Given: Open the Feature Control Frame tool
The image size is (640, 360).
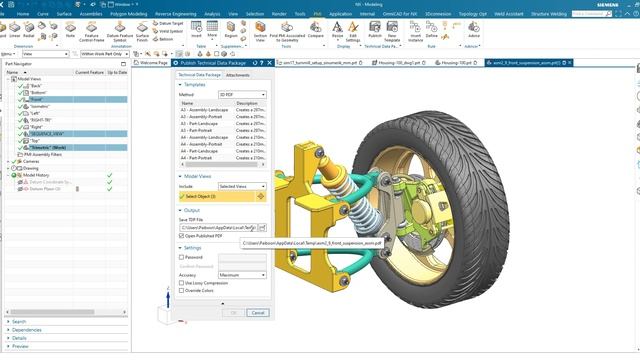Looking at the screenshot, I should [x=91, y=32].
